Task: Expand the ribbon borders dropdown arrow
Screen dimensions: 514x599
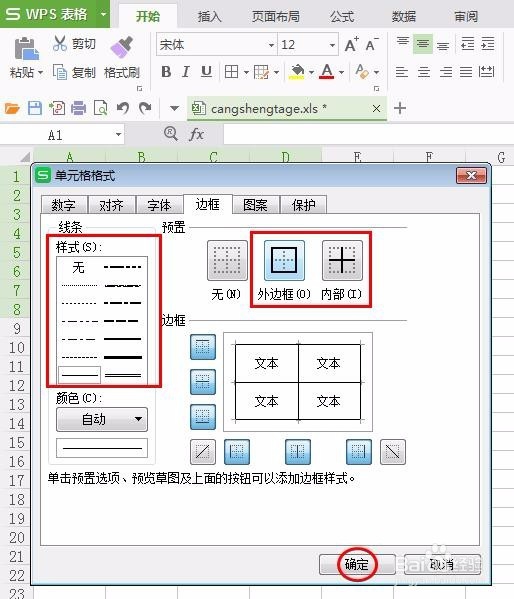Action: (x=246, y=72)
